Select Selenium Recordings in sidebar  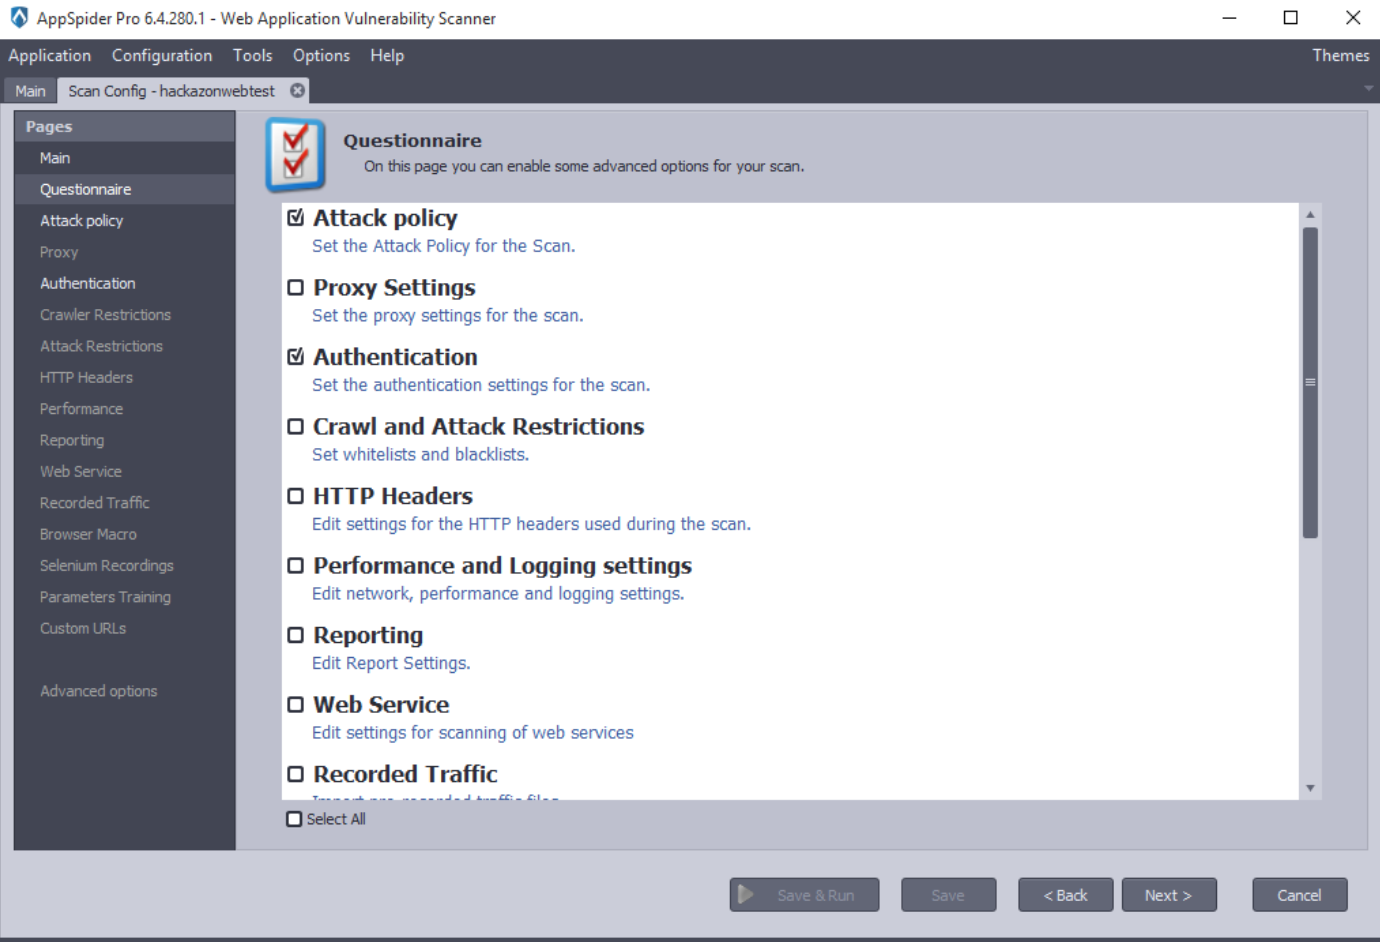point(125,565)
